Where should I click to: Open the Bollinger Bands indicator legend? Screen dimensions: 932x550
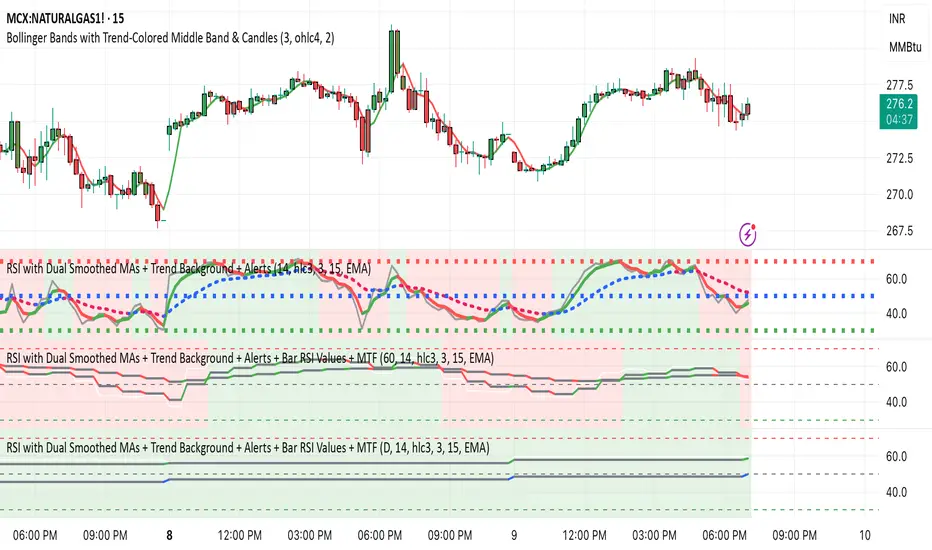point(170,38)
